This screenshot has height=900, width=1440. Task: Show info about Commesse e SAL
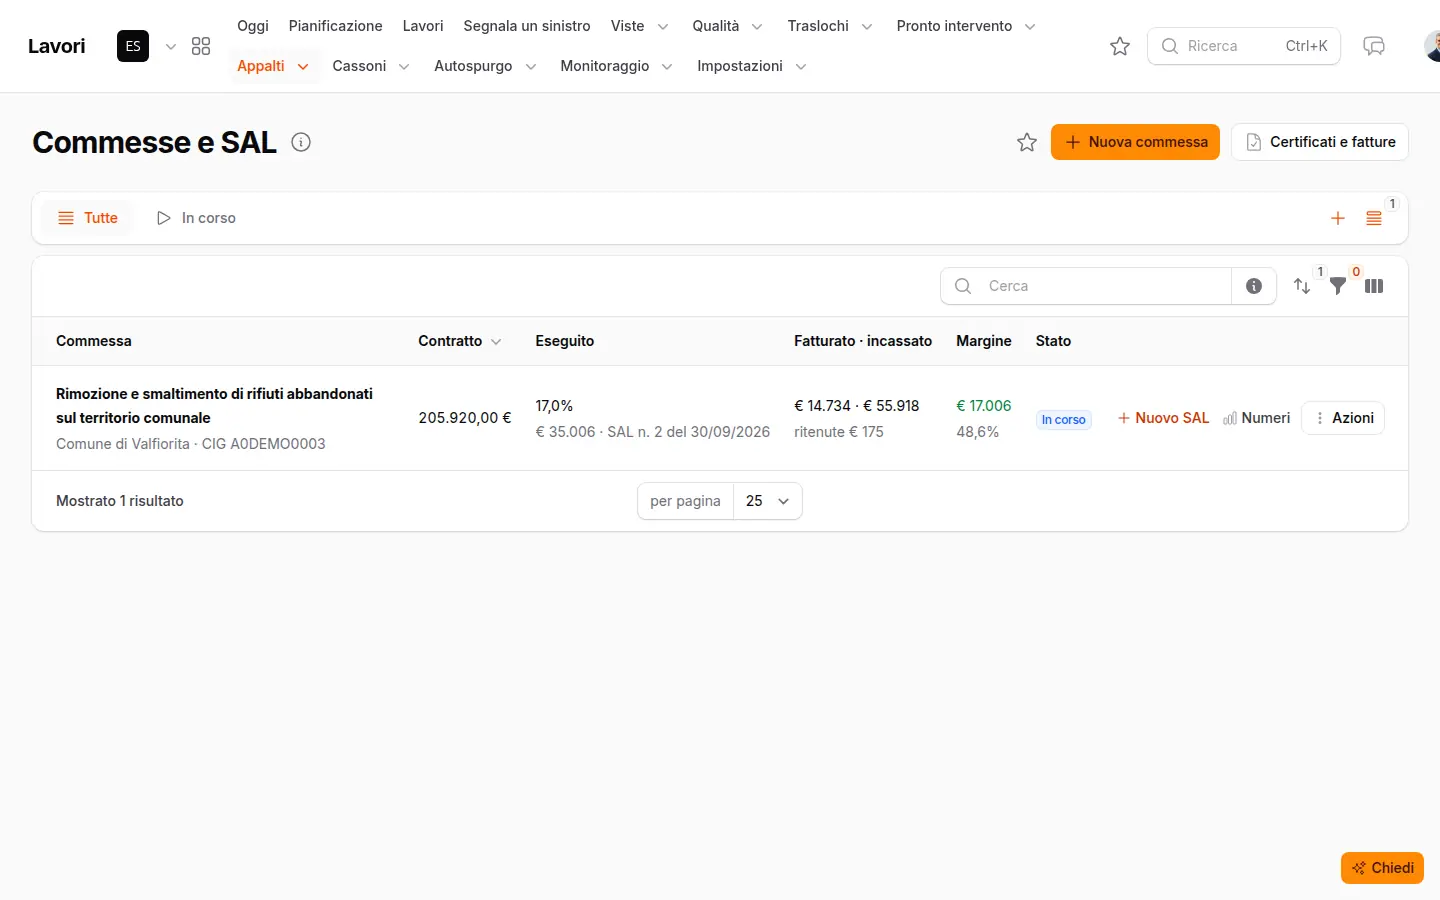pyautogui.click(x=301, y=142)
